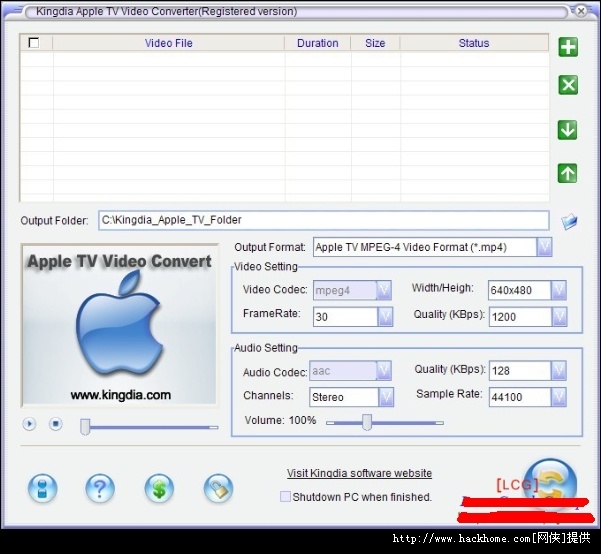Click the preview seek slider handle
The image size is (601, 554).
pos(85,427)
